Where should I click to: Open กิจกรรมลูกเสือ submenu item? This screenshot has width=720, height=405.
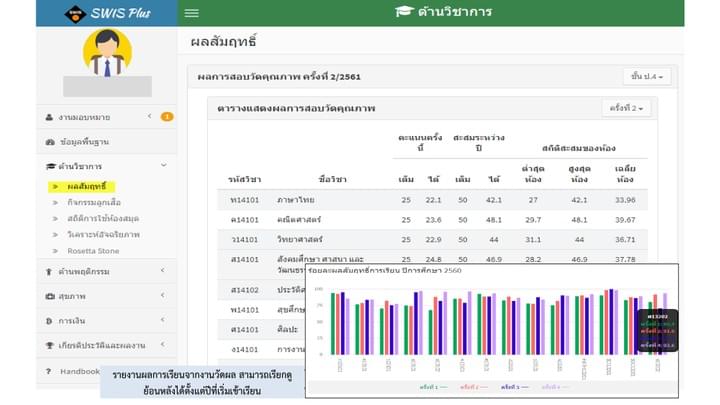96,202
